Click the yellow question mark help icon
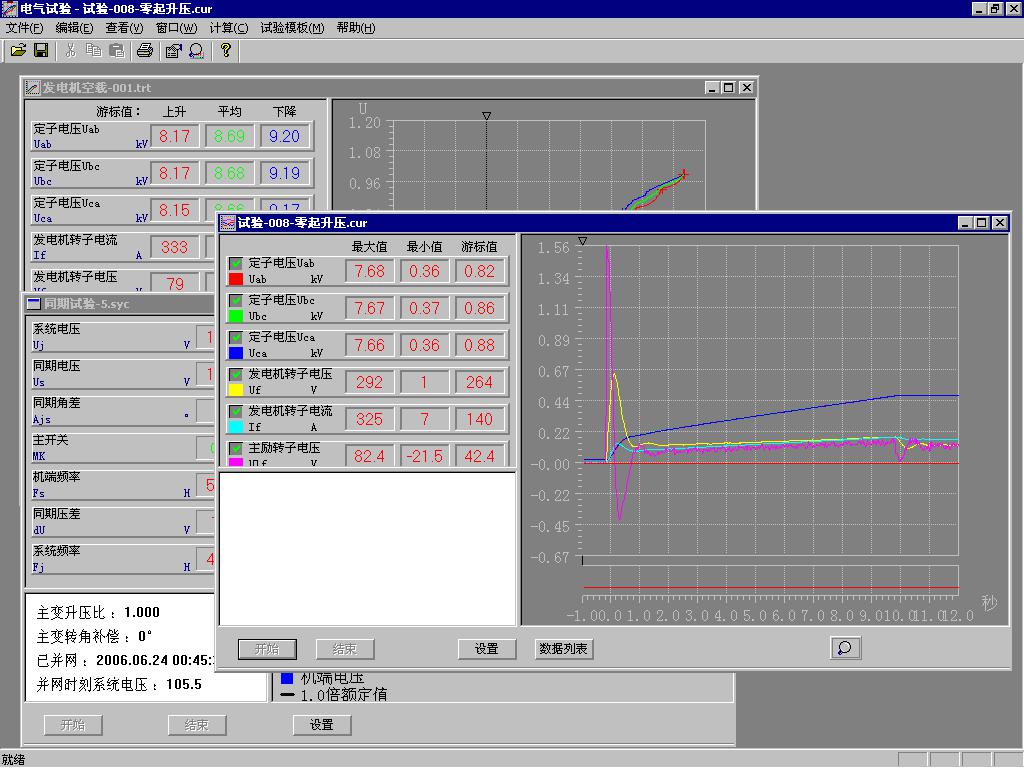Image resolution: width=1024 pixels, height=768 pixels. pyautogui.click(x=226, y=50)
